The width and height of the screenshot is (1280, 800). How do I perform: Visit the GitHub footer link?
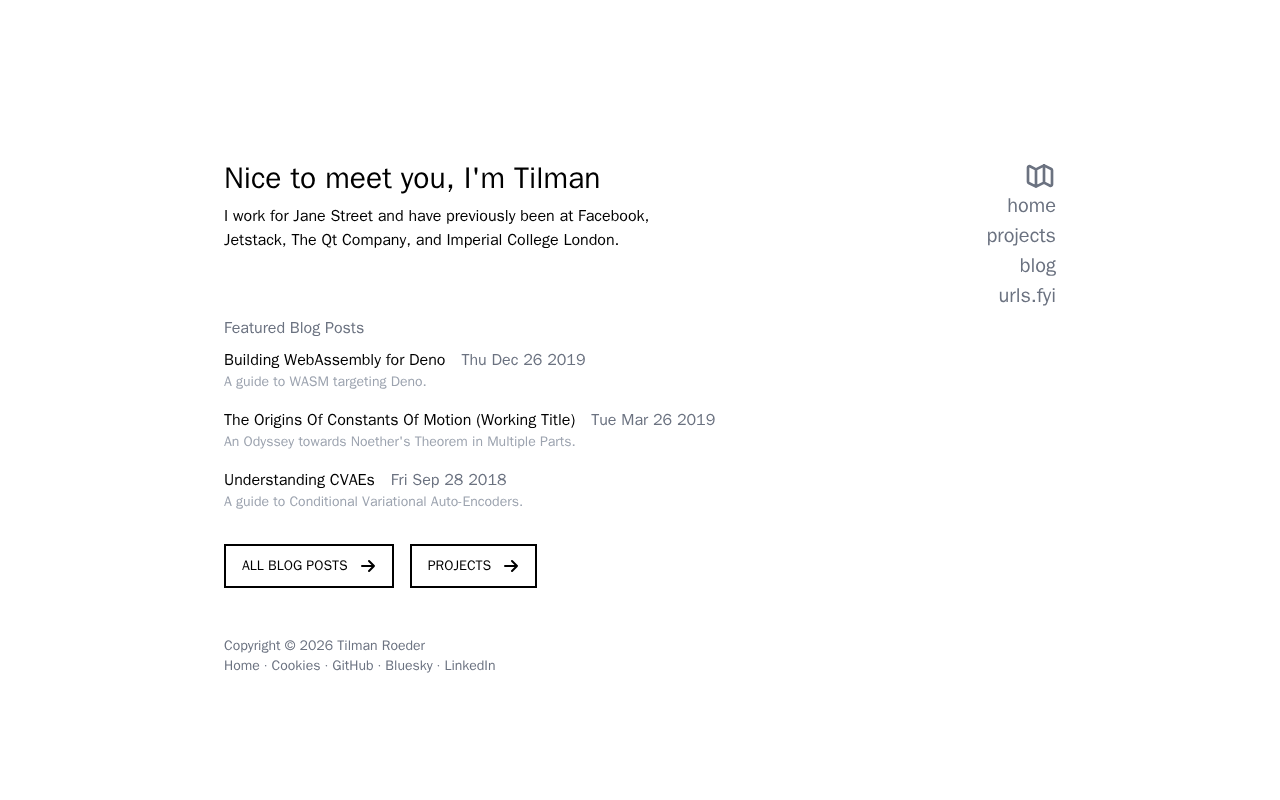(352, 666)
